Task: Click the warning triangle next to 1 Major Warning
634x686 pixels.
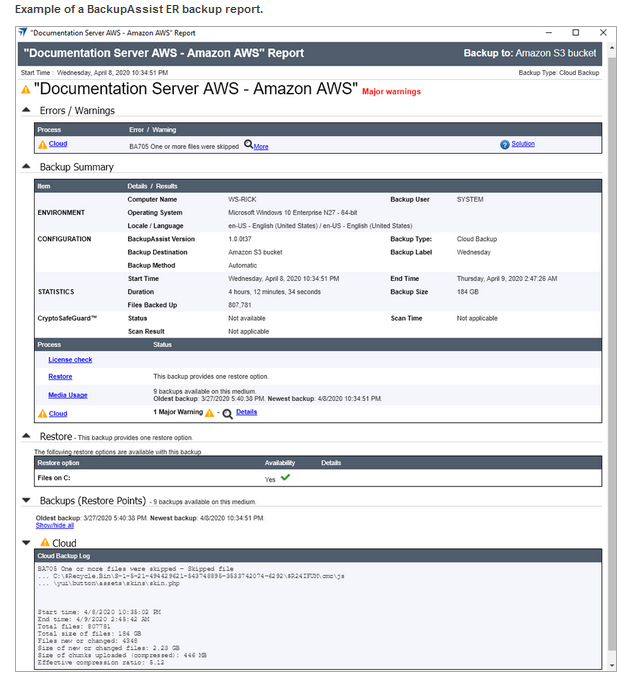Action: click(x=209, y=412)
